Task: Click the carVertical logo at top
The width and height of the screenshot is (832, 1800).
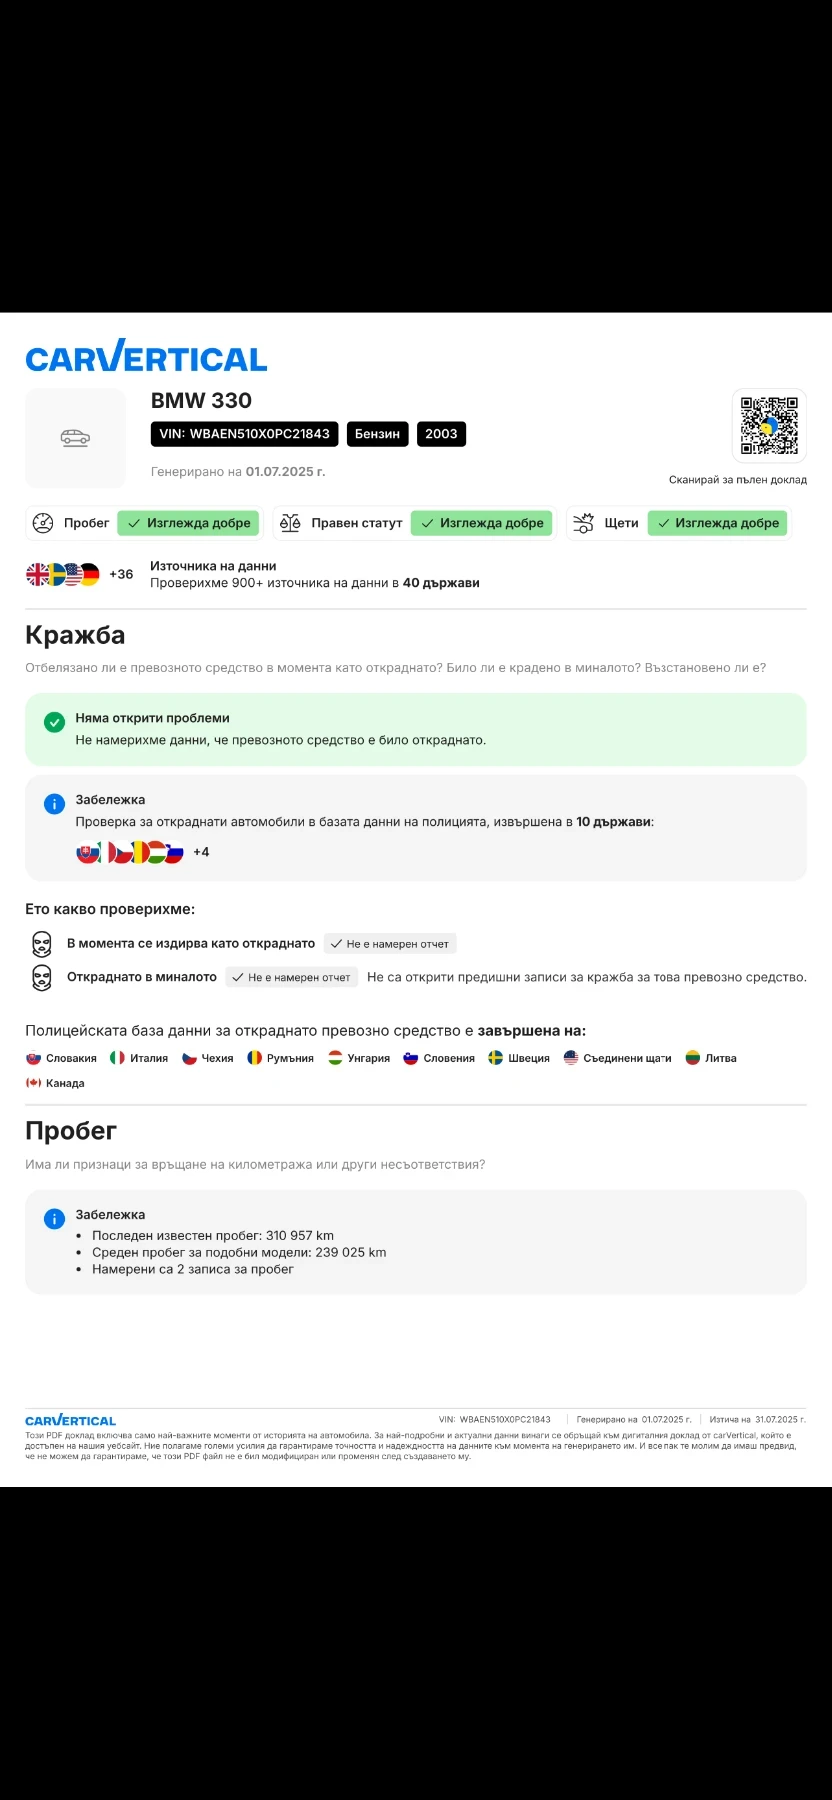Action: (146, 356)
